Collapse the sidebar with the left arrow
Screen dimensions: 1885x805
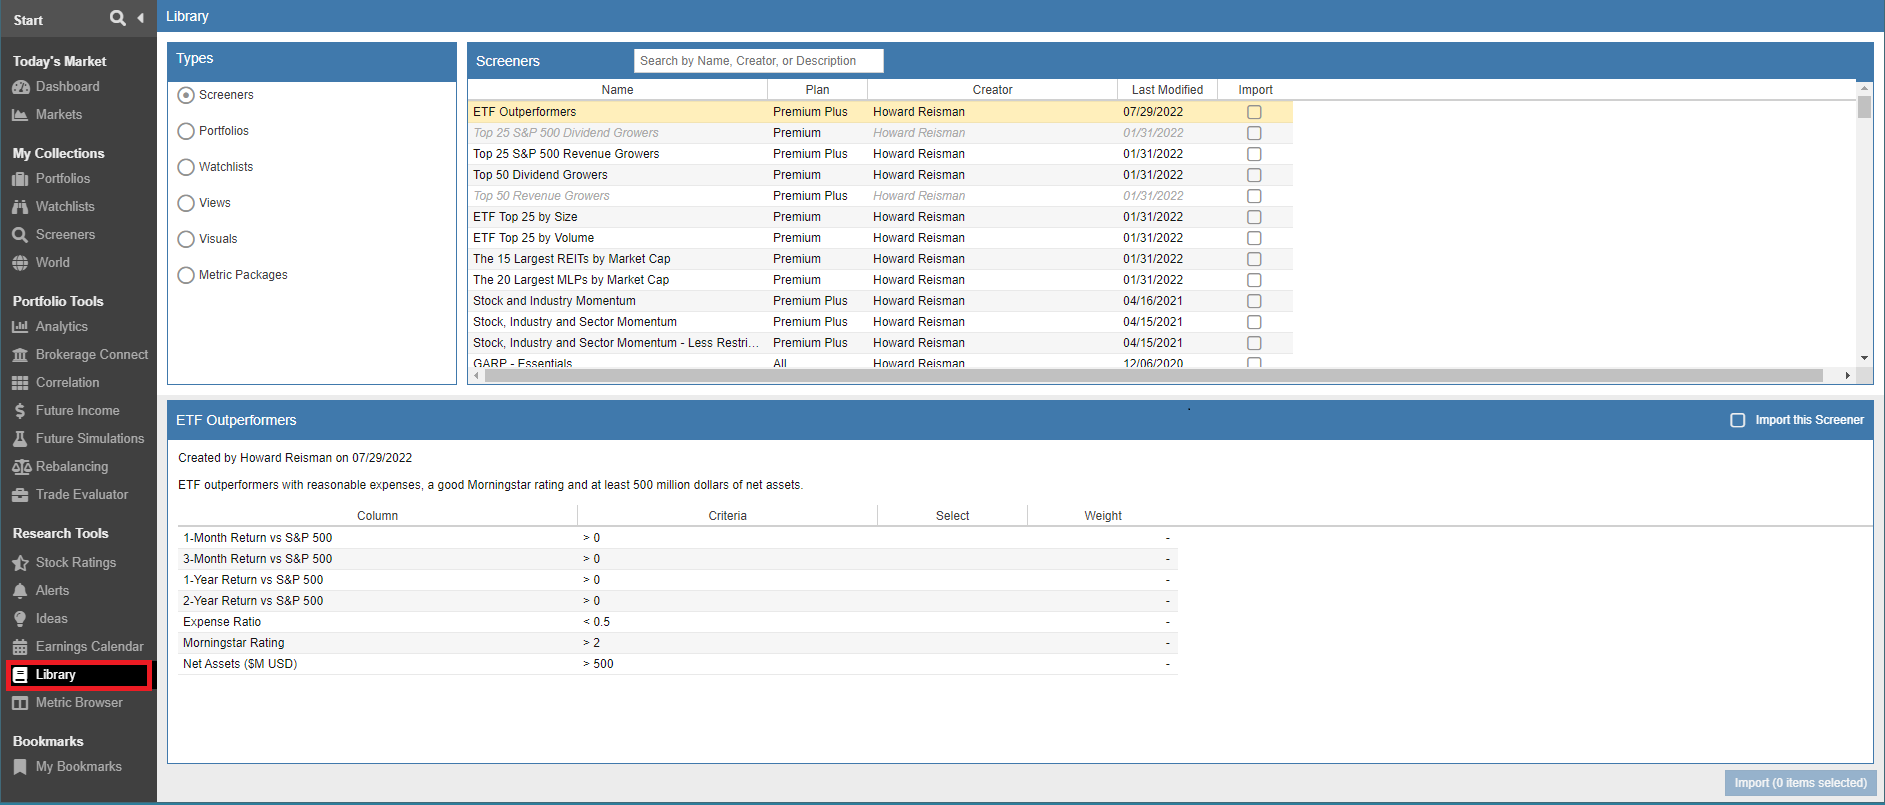click(x=141, y=18)
